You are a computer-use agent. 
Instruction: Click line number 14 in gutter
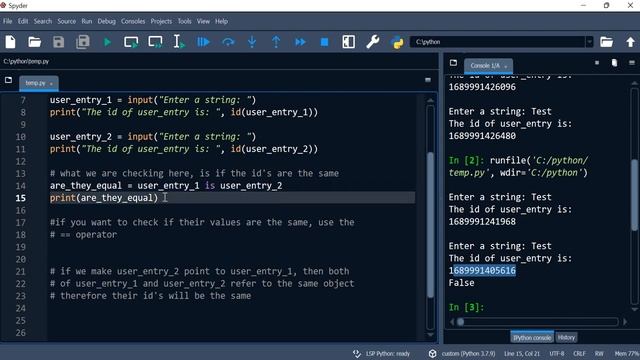(x=20, y=186)
